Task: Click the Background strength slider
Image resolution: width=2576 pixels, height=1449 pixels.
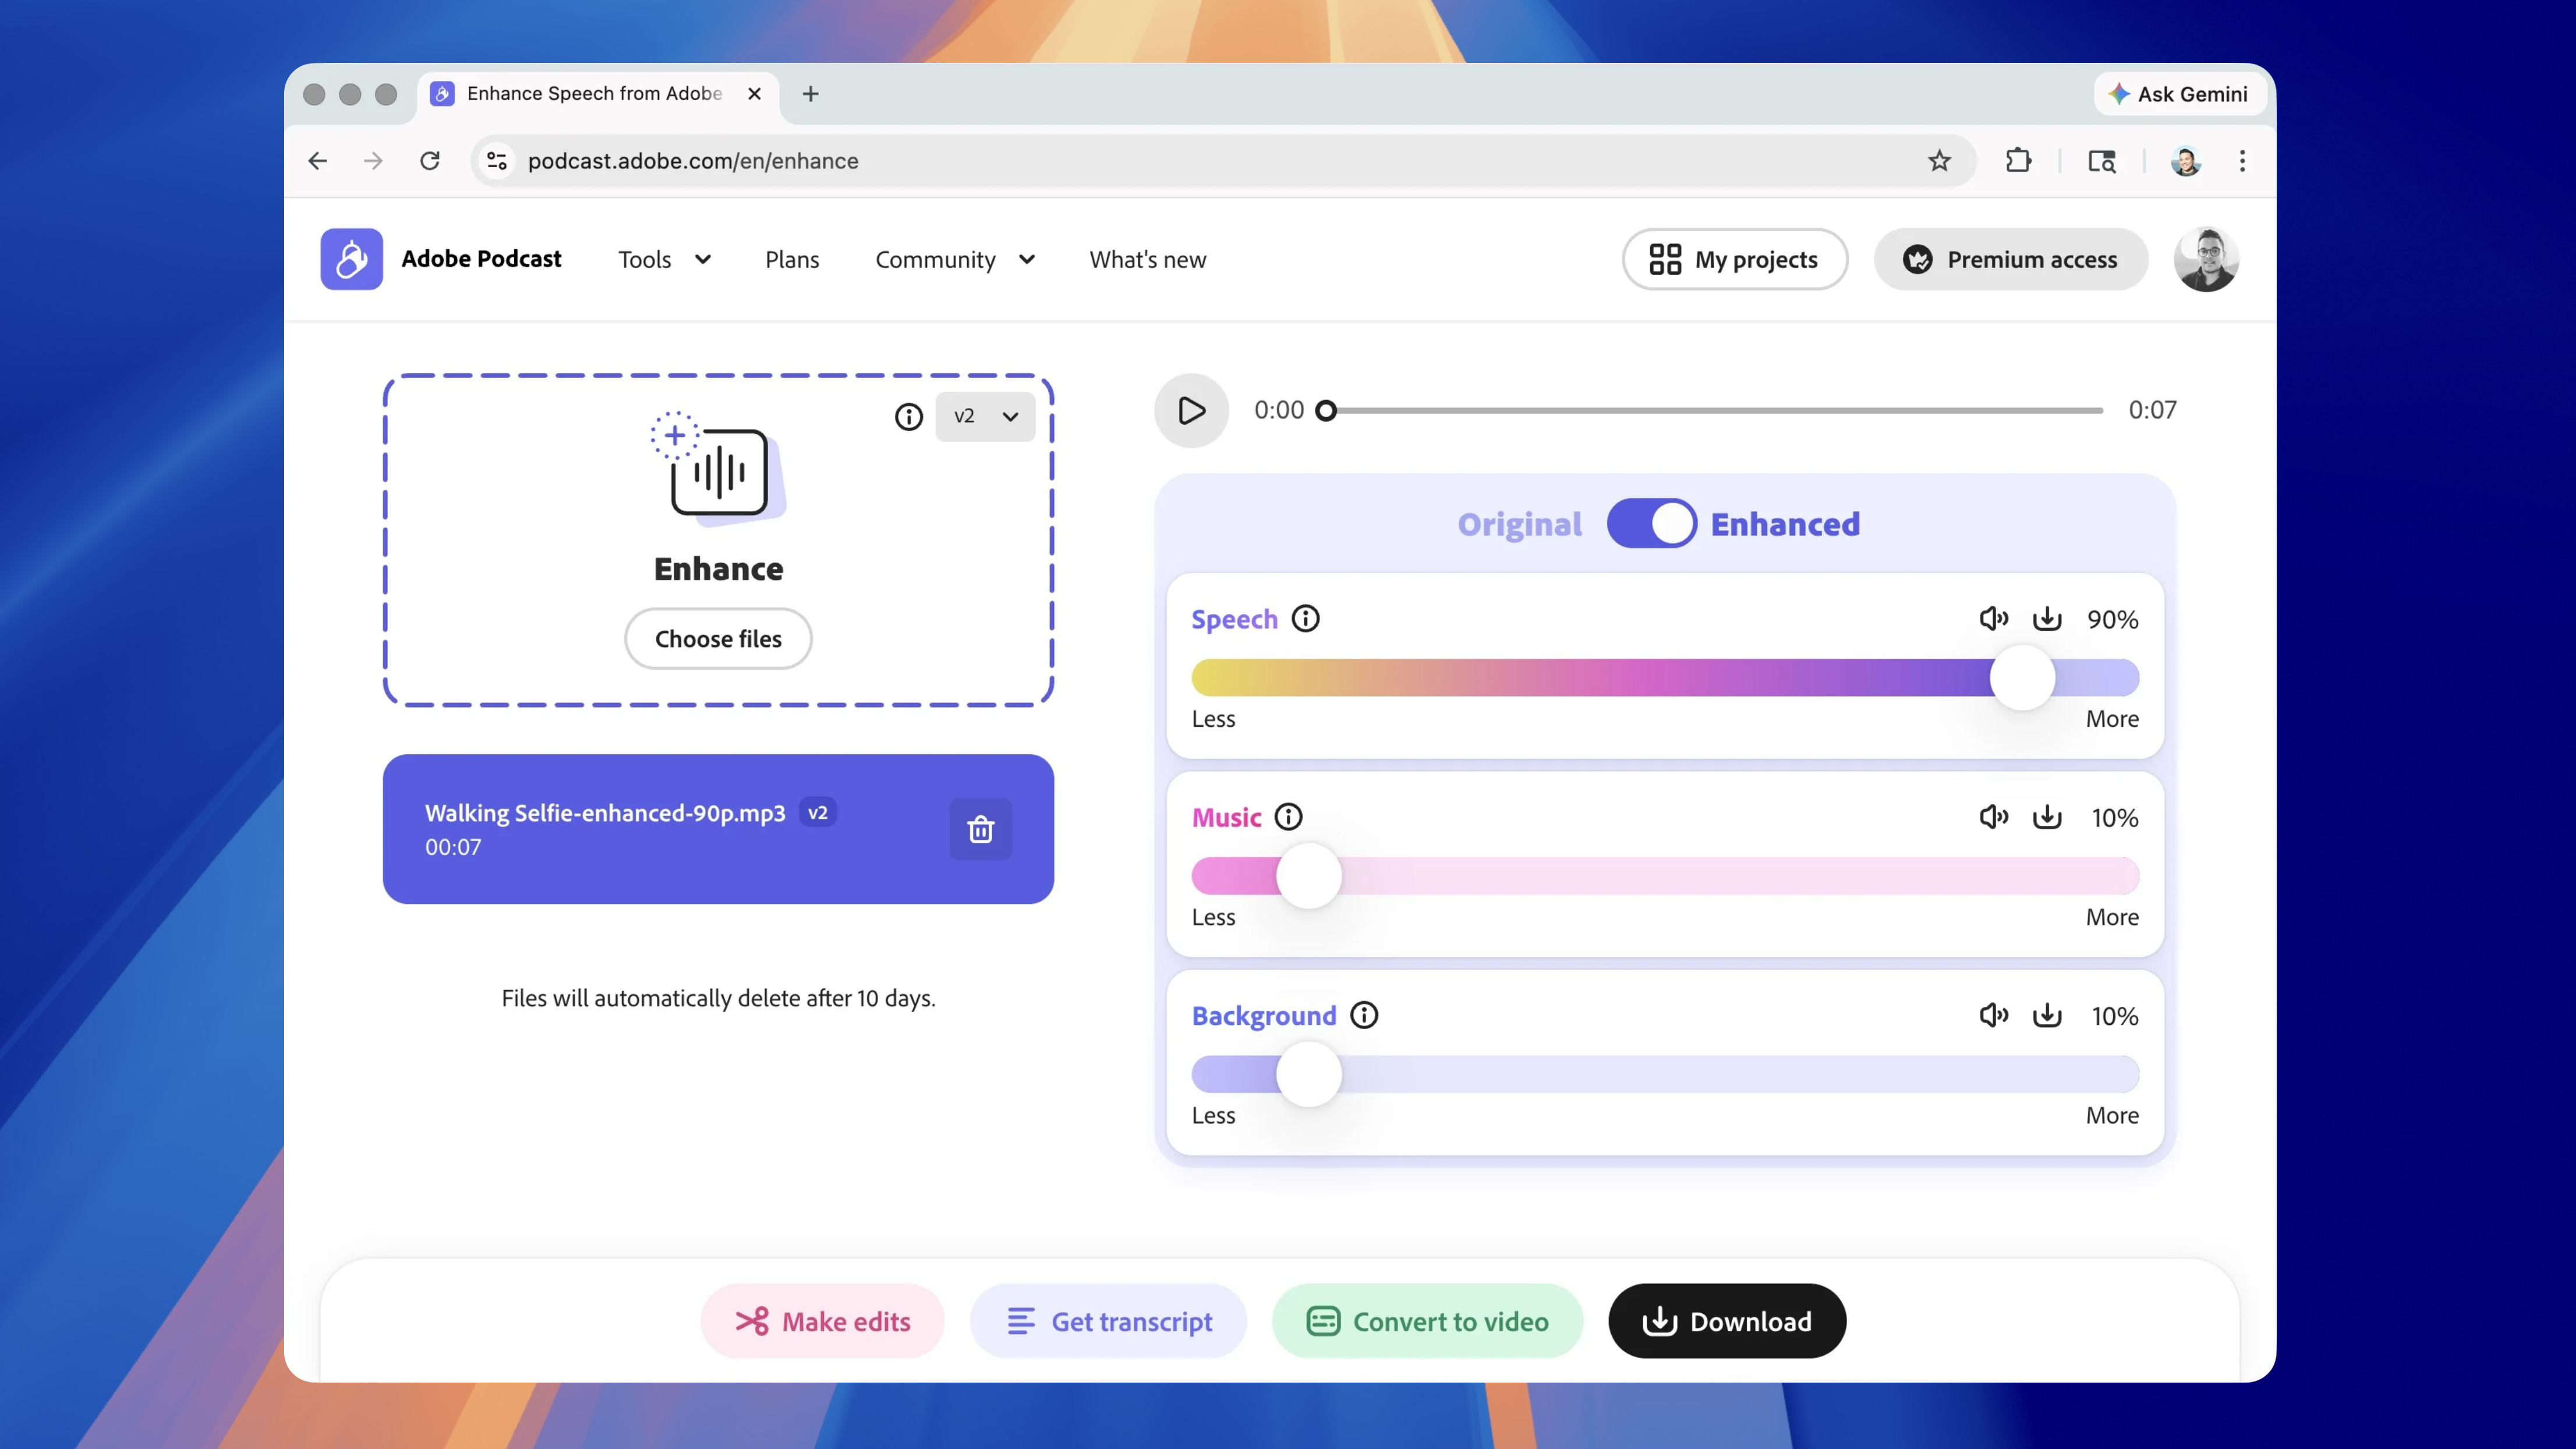Action: (1665, 1074)
